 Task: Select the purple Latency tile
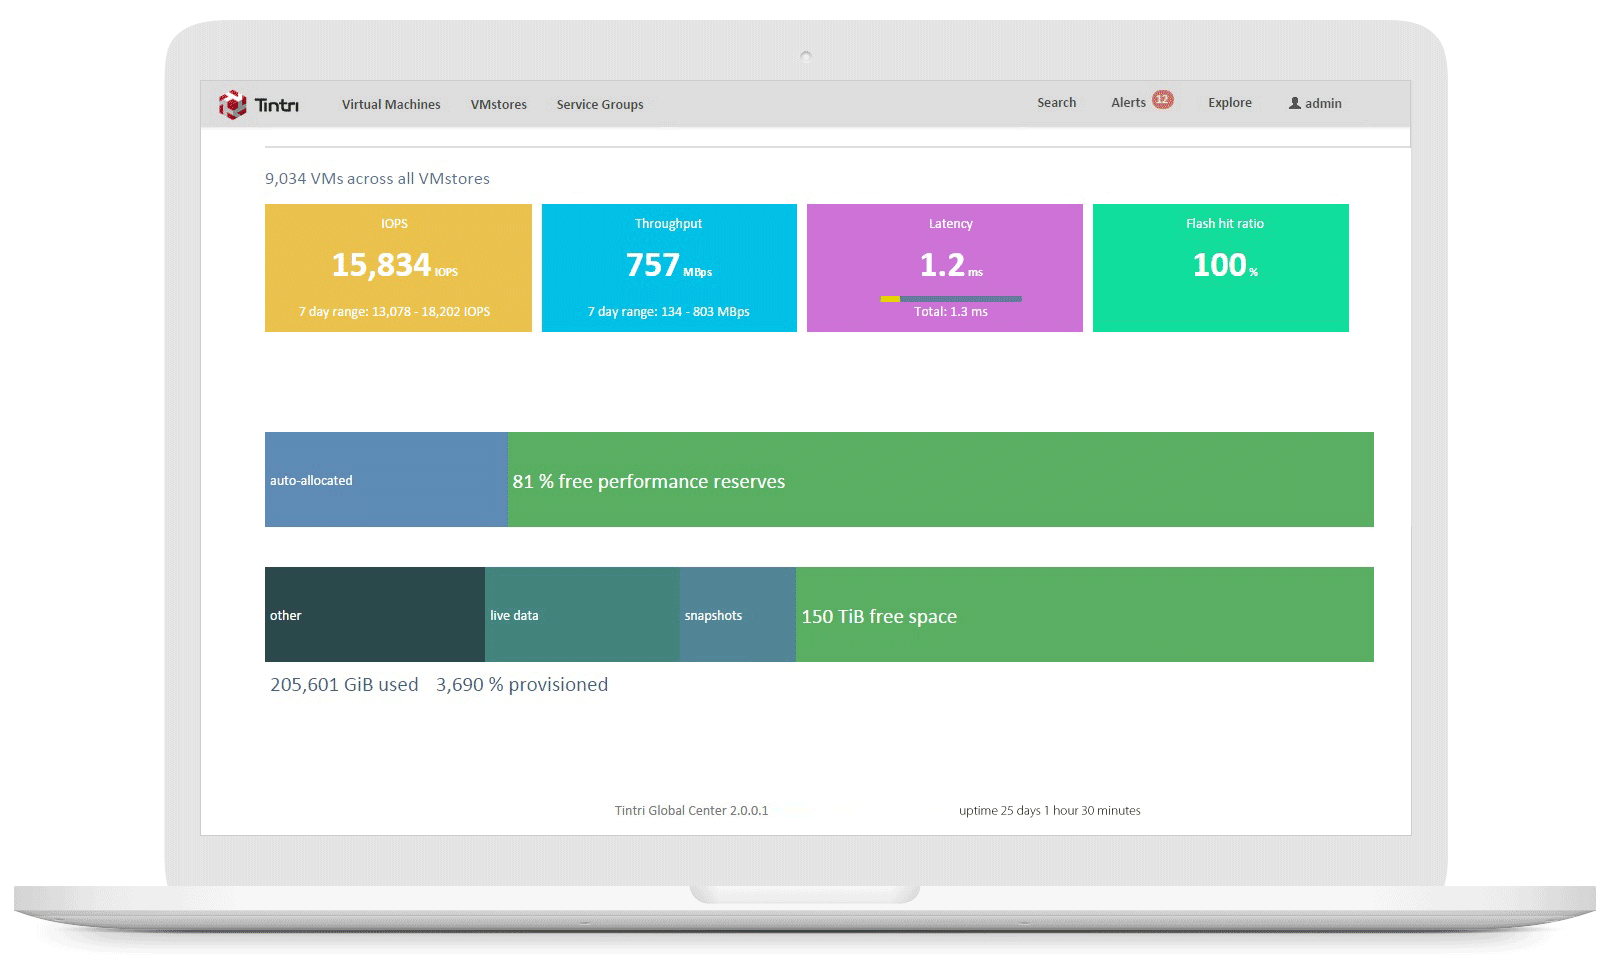point(945,268)
